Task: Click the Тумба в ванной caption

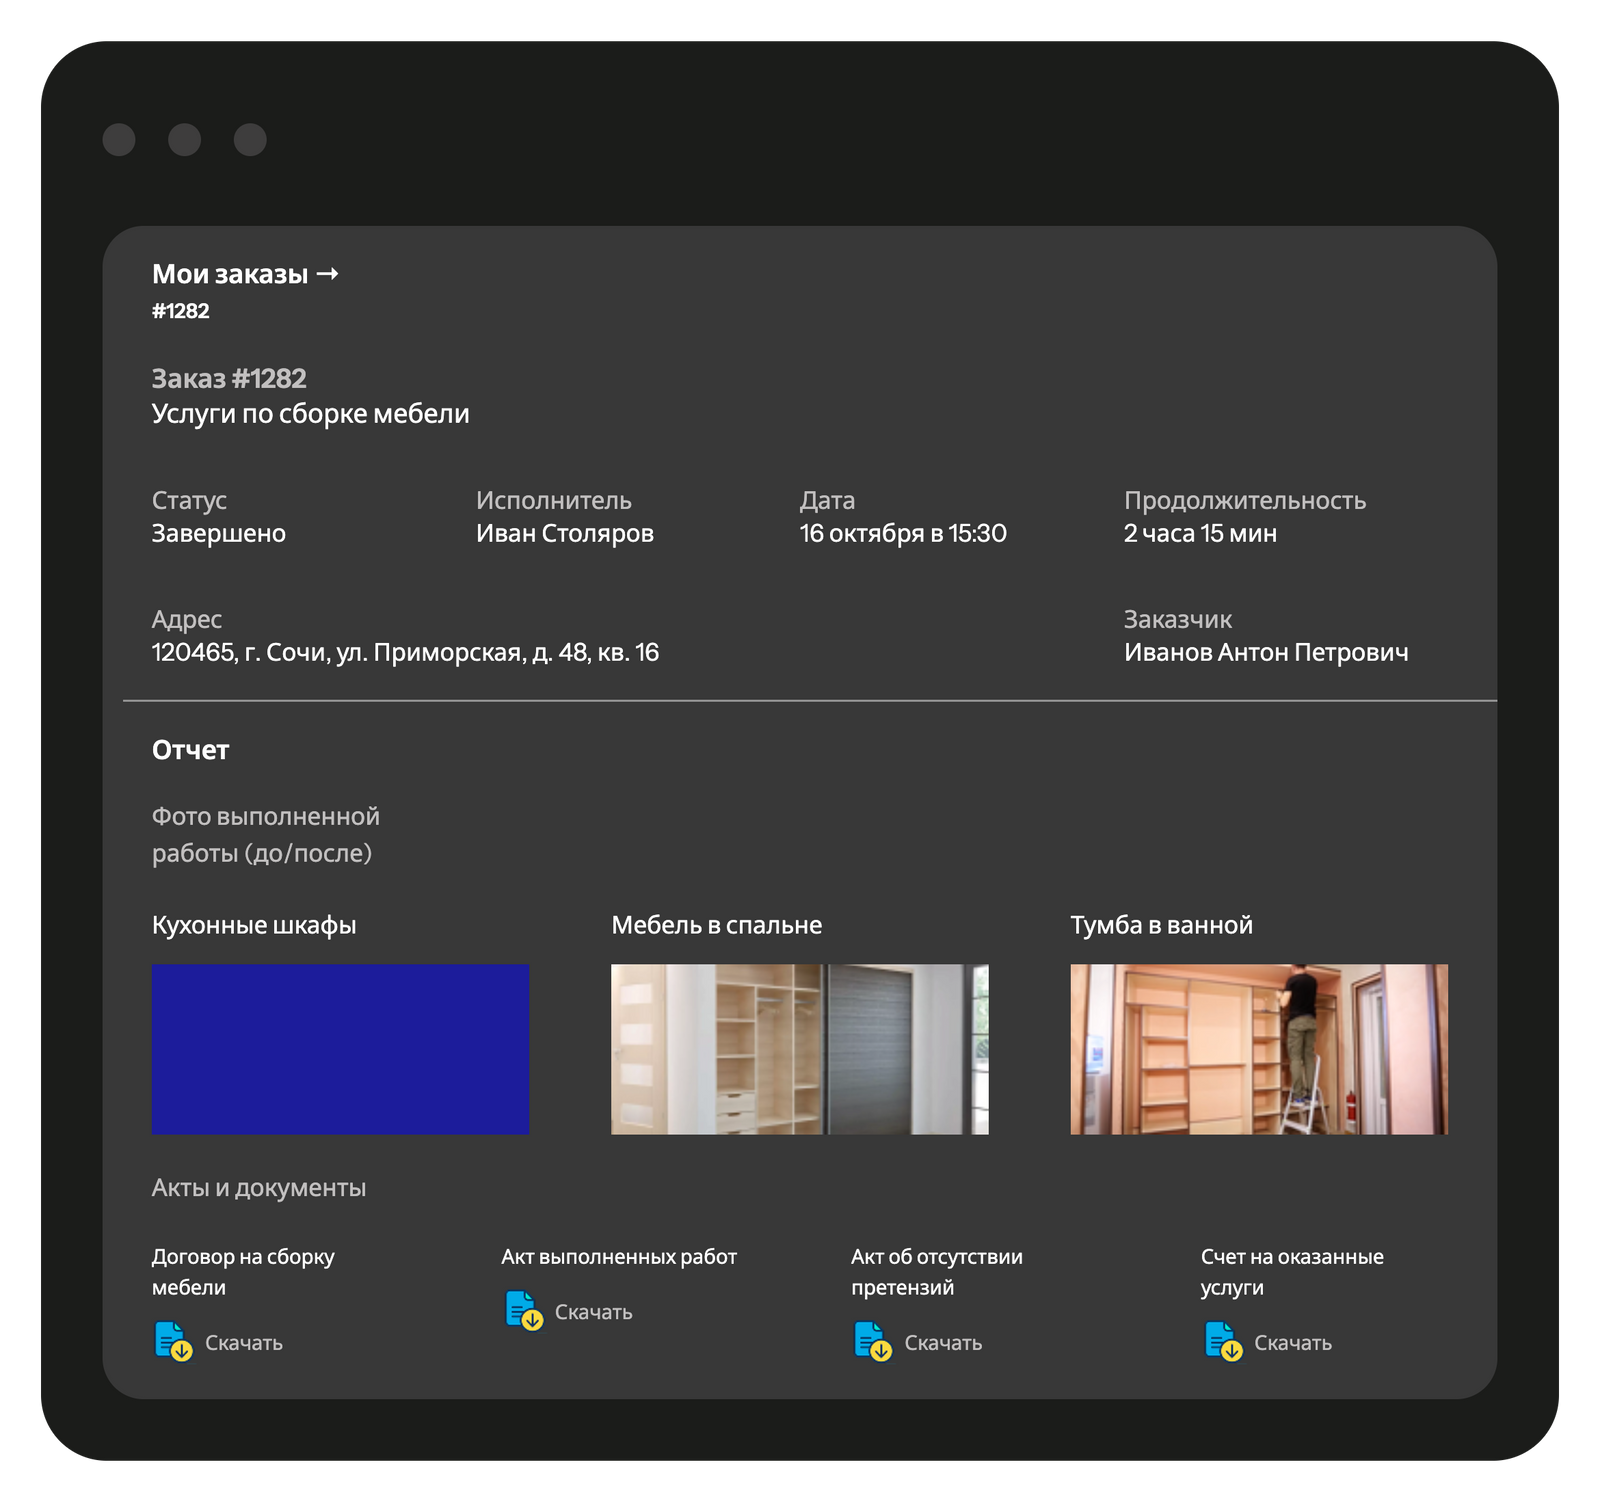Action: tap(1162, 925)
